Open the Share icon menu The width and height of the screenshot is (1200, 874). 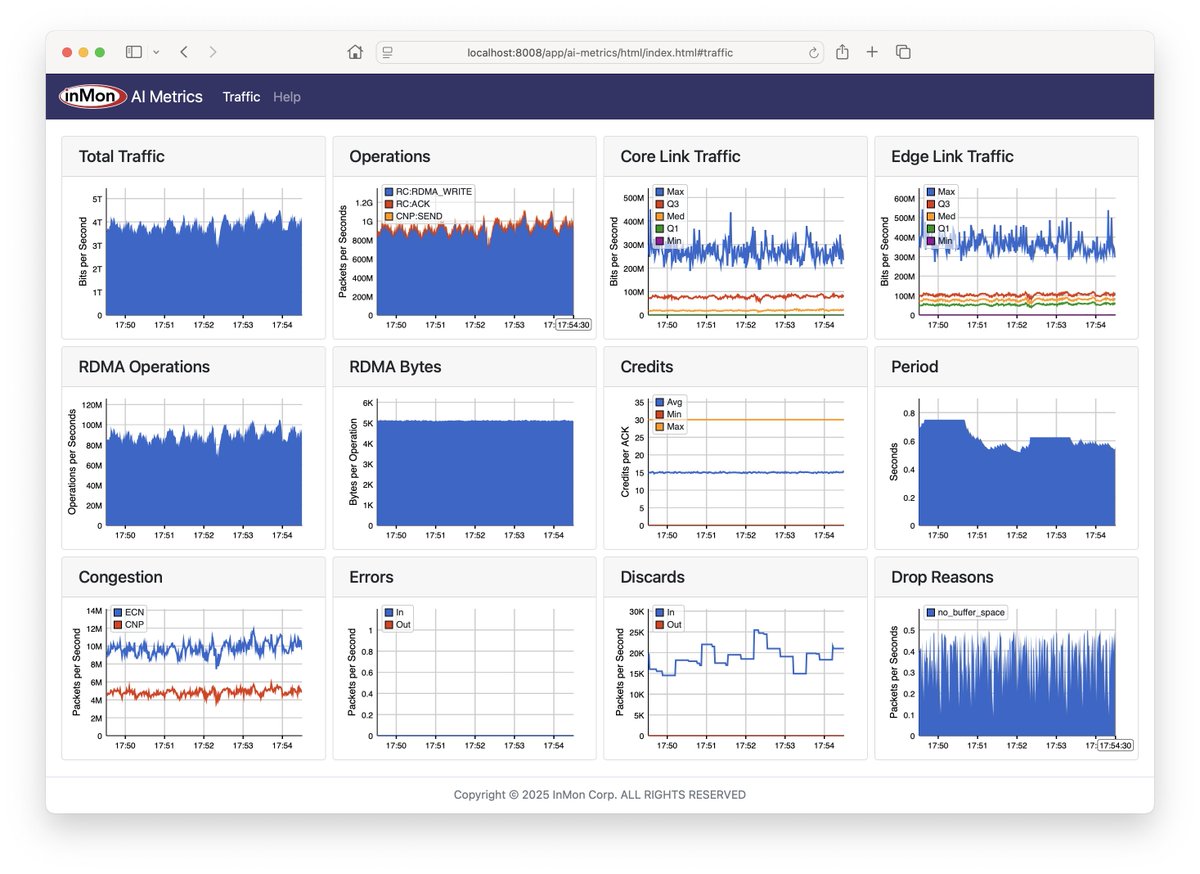click(842, 52)
